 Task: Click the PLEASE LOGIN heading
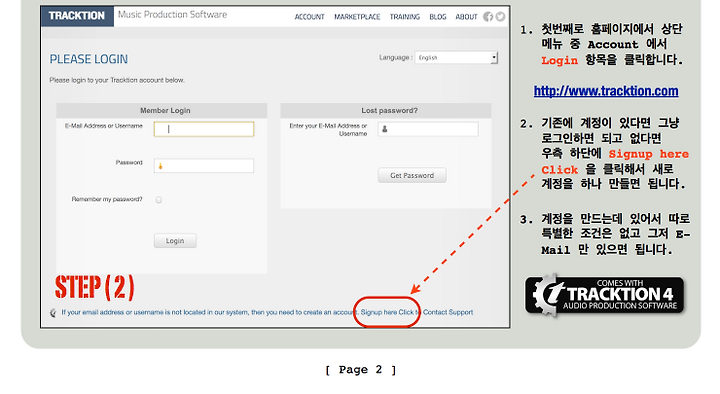coord(89,59)
